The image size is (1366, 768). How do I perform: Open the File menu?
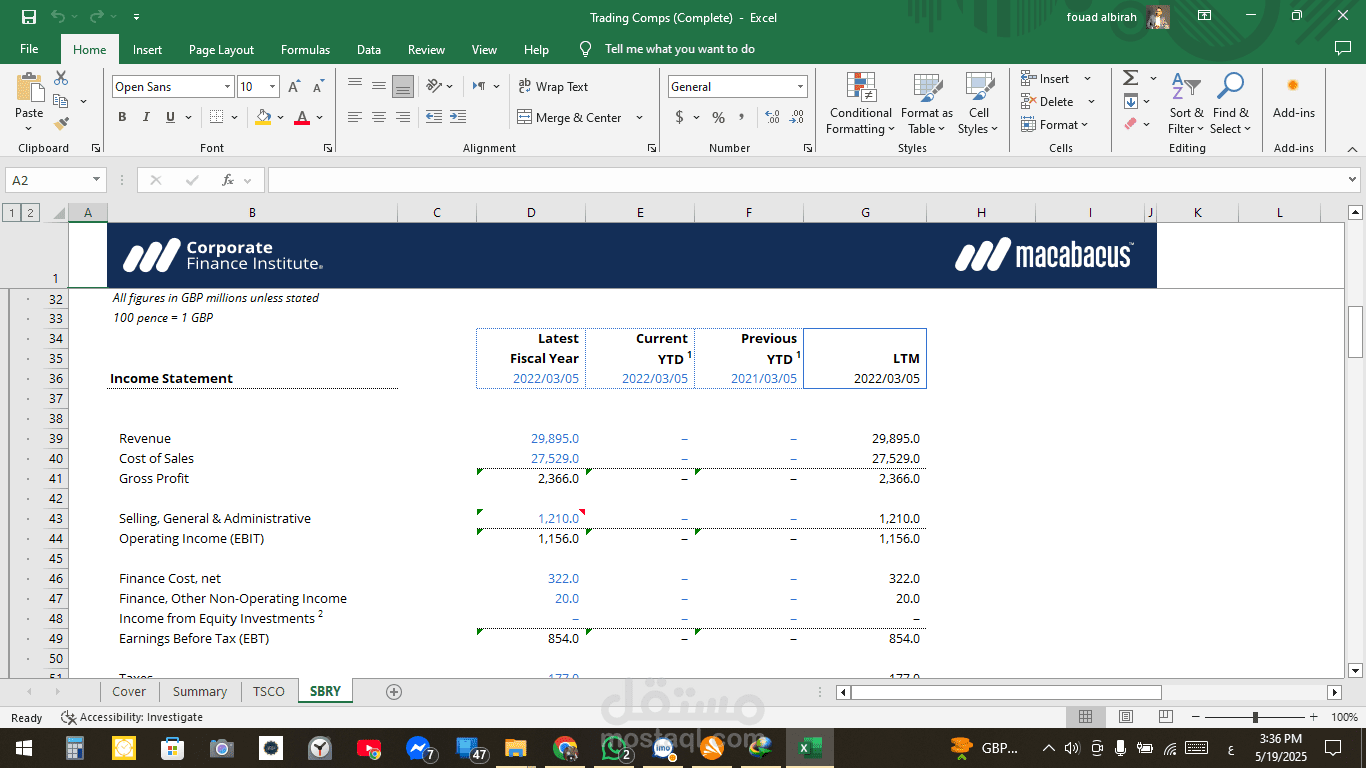point(29,49)
